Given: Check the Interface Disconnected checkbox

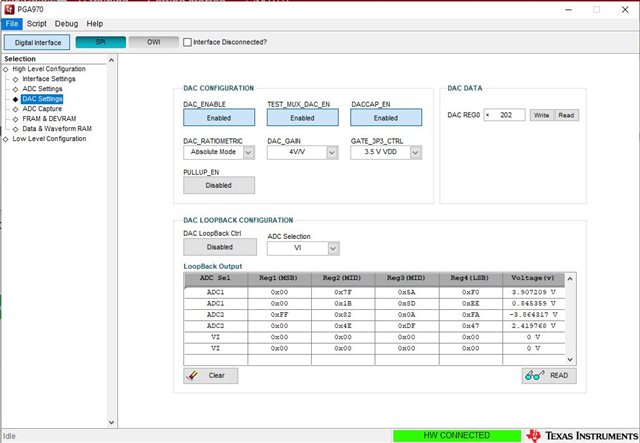Looking at the screenshot, I should (187, 42).
